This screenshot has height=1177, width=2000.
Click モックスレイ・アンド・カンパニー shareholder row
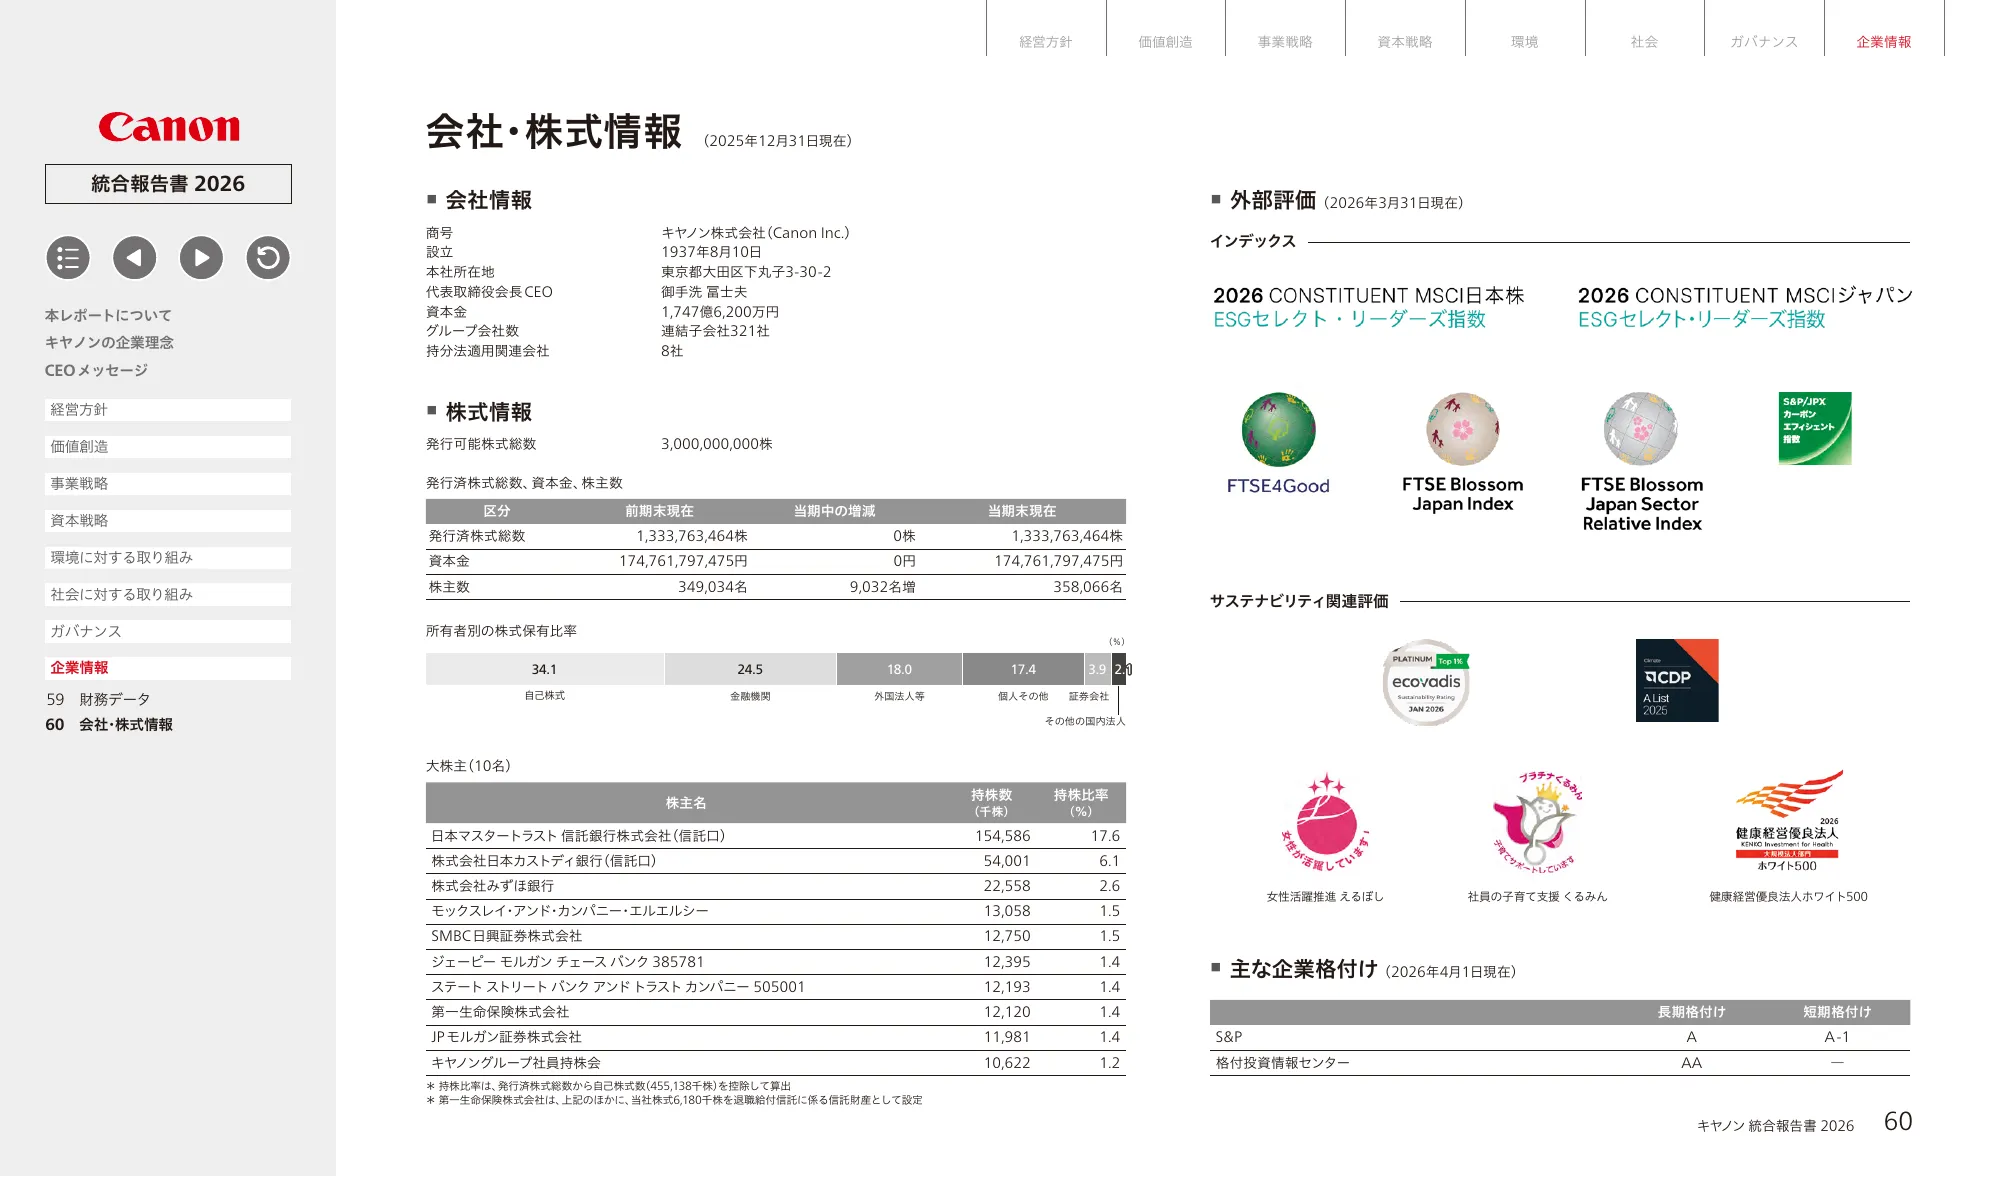776,911
